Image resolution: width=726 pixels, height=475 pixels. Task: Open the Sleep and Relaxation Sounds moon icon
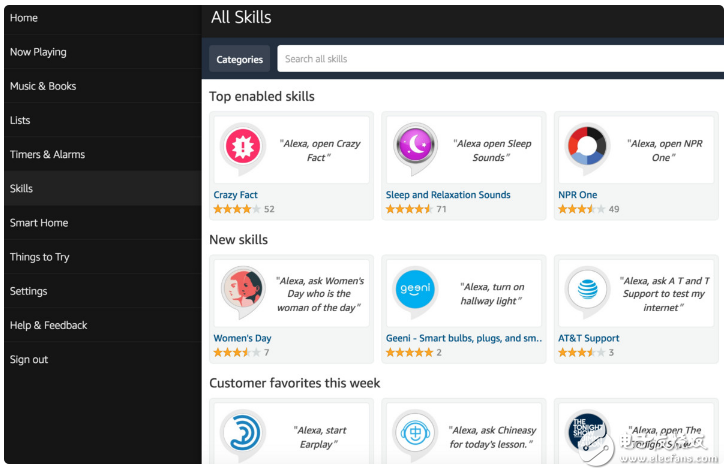(x=415, y=148)
